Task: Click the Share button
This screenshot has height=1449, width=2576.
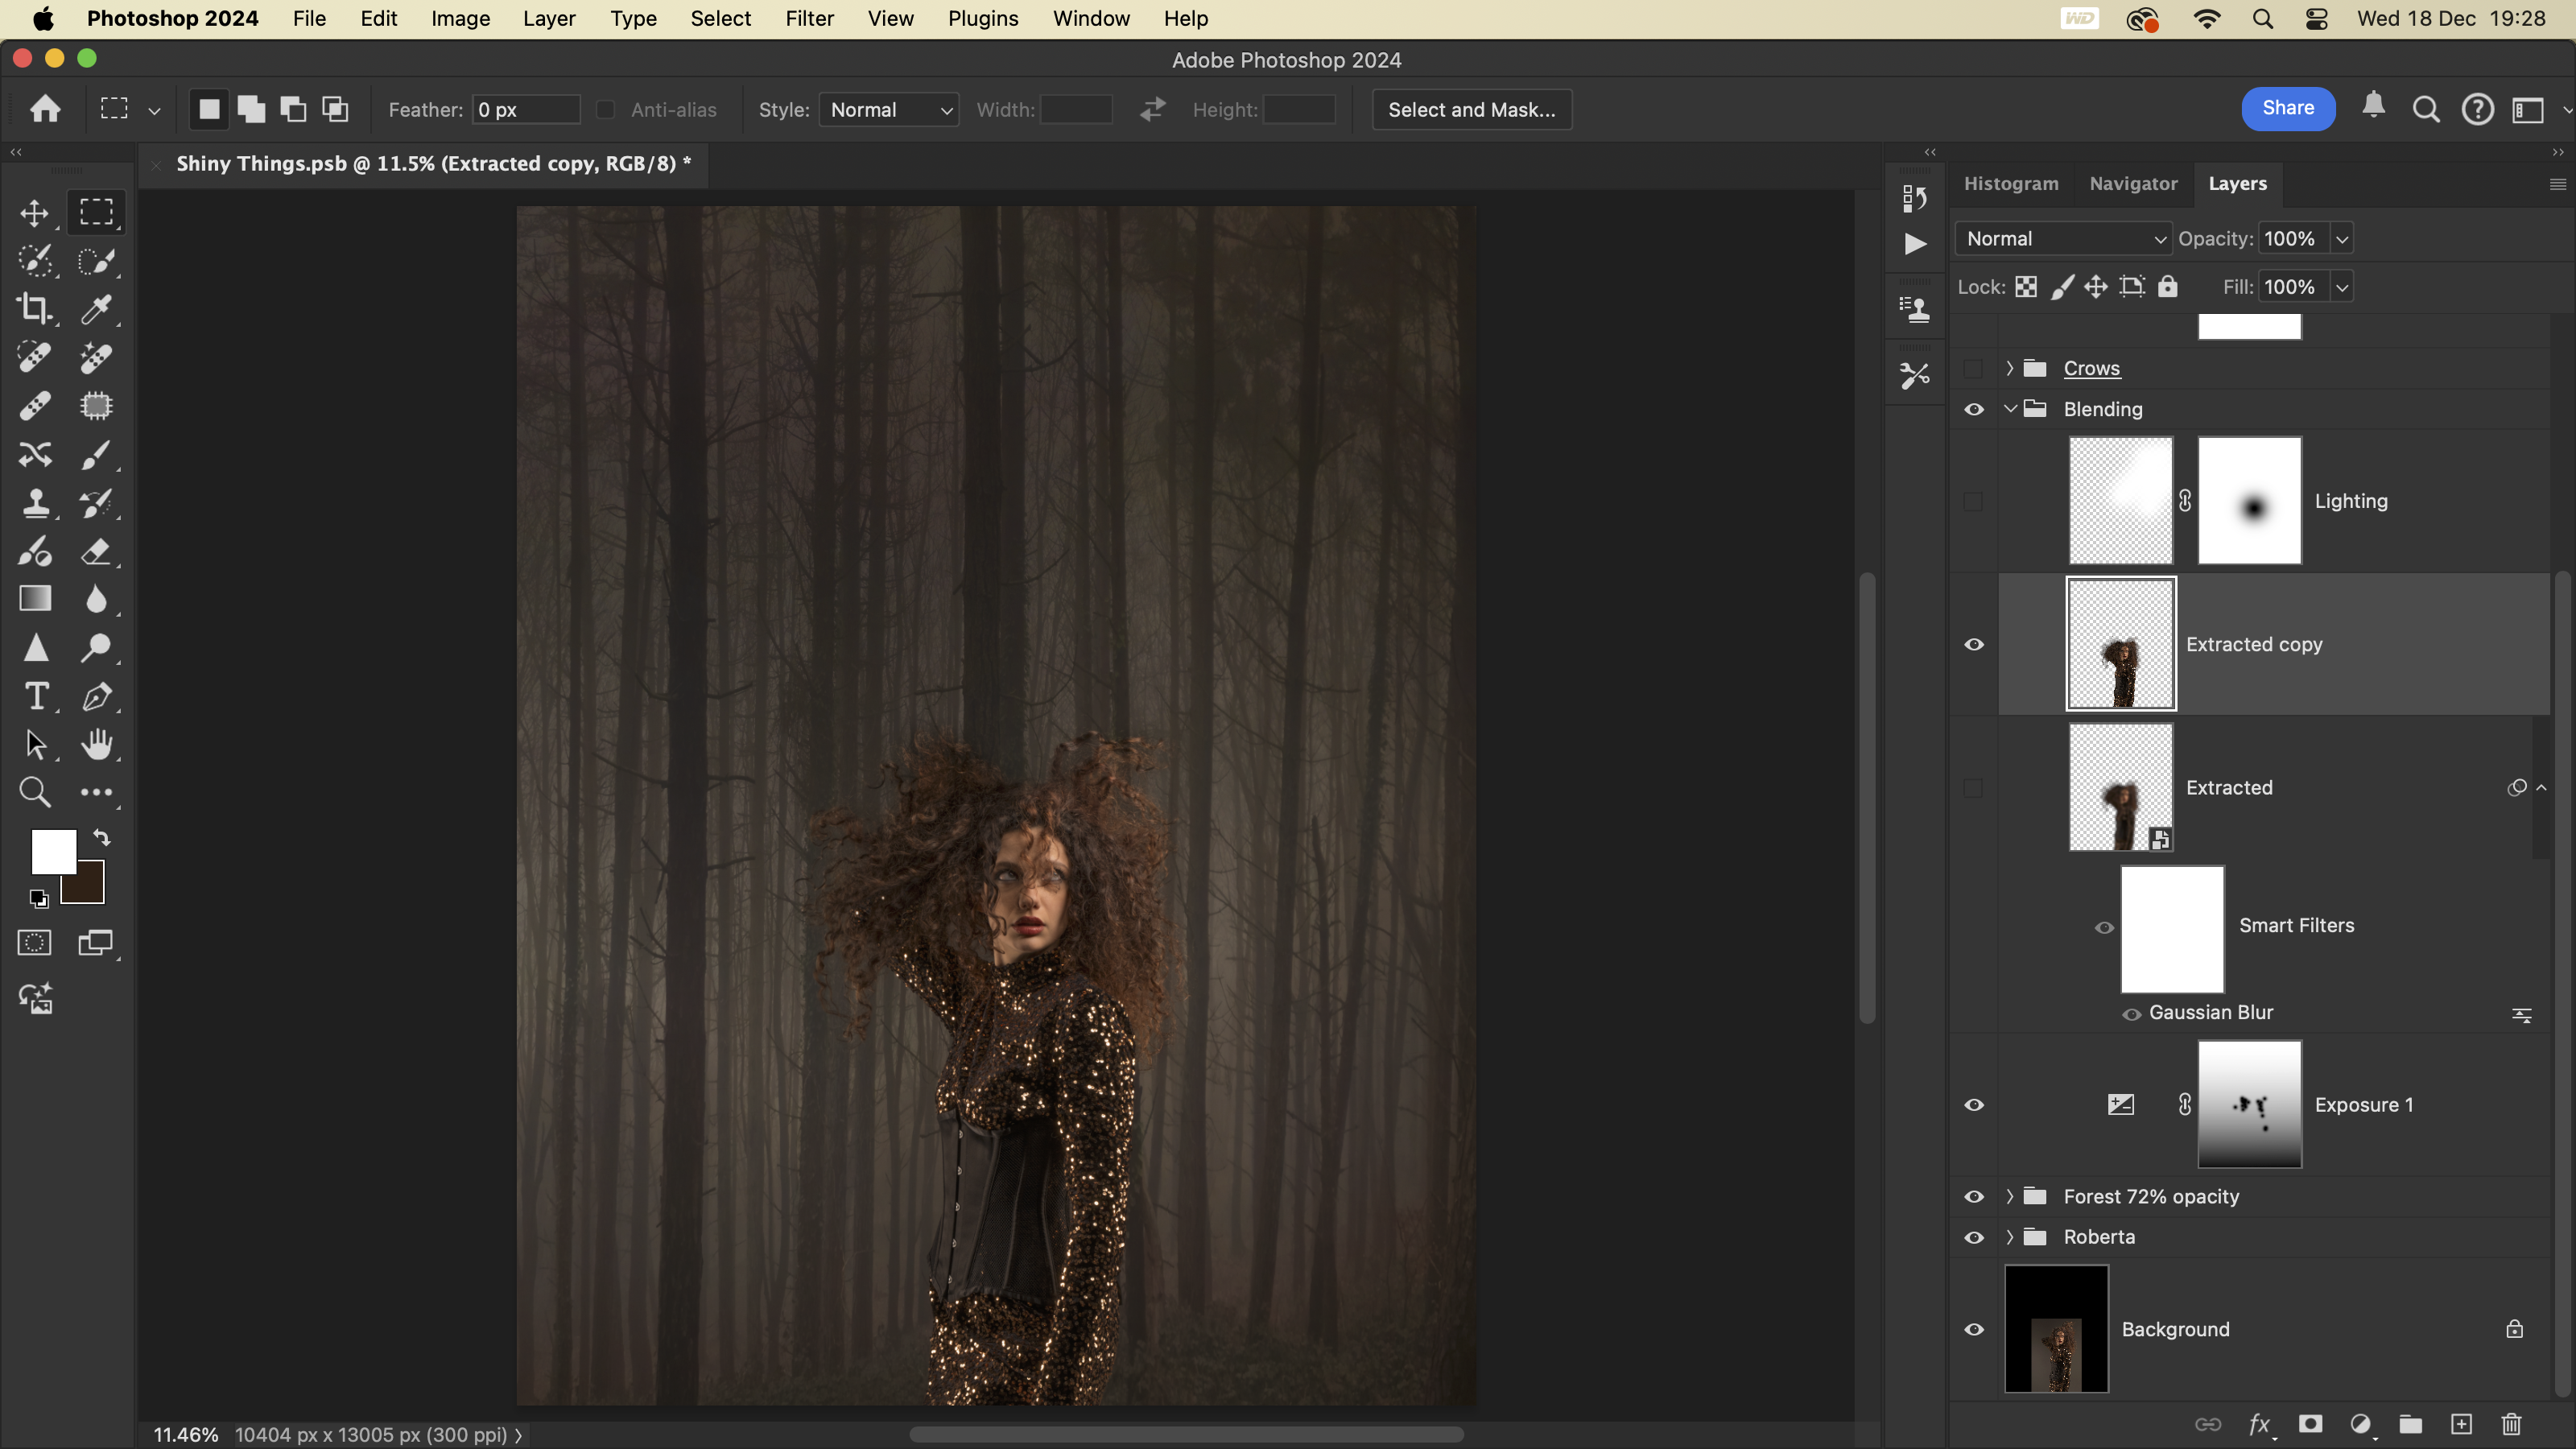Action: tap(2287, 109)
